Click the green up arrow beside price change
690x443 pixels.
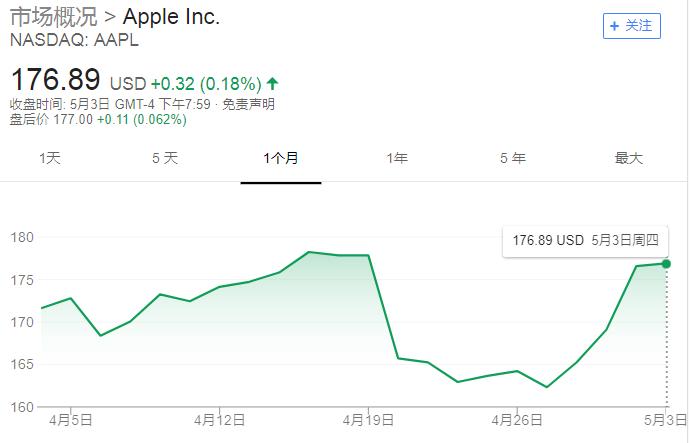click(x=273, y=82)
